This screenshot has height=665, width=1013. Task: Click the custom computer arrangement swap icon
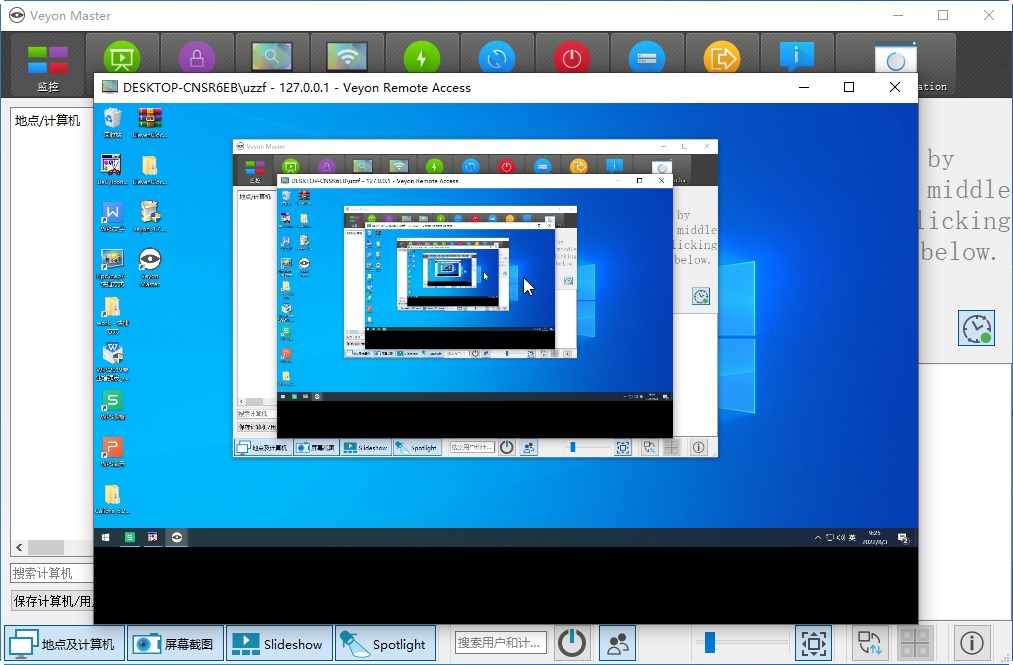(869, 643)
